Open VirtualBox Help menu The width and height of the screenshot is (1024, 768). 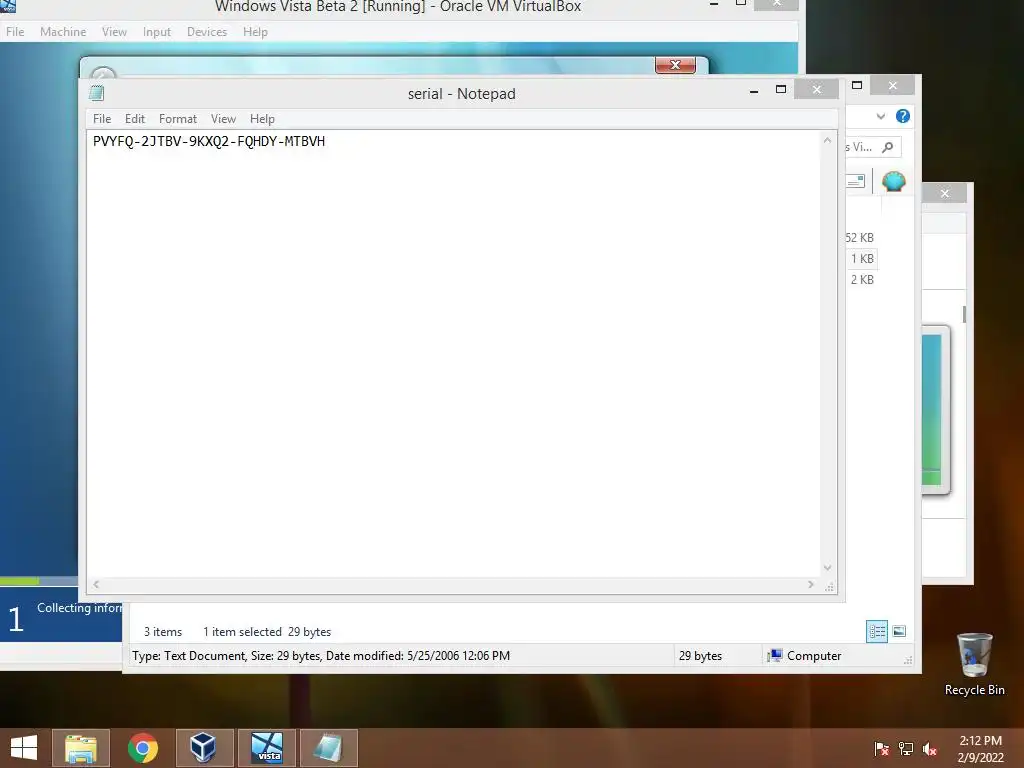pos(255,31)
